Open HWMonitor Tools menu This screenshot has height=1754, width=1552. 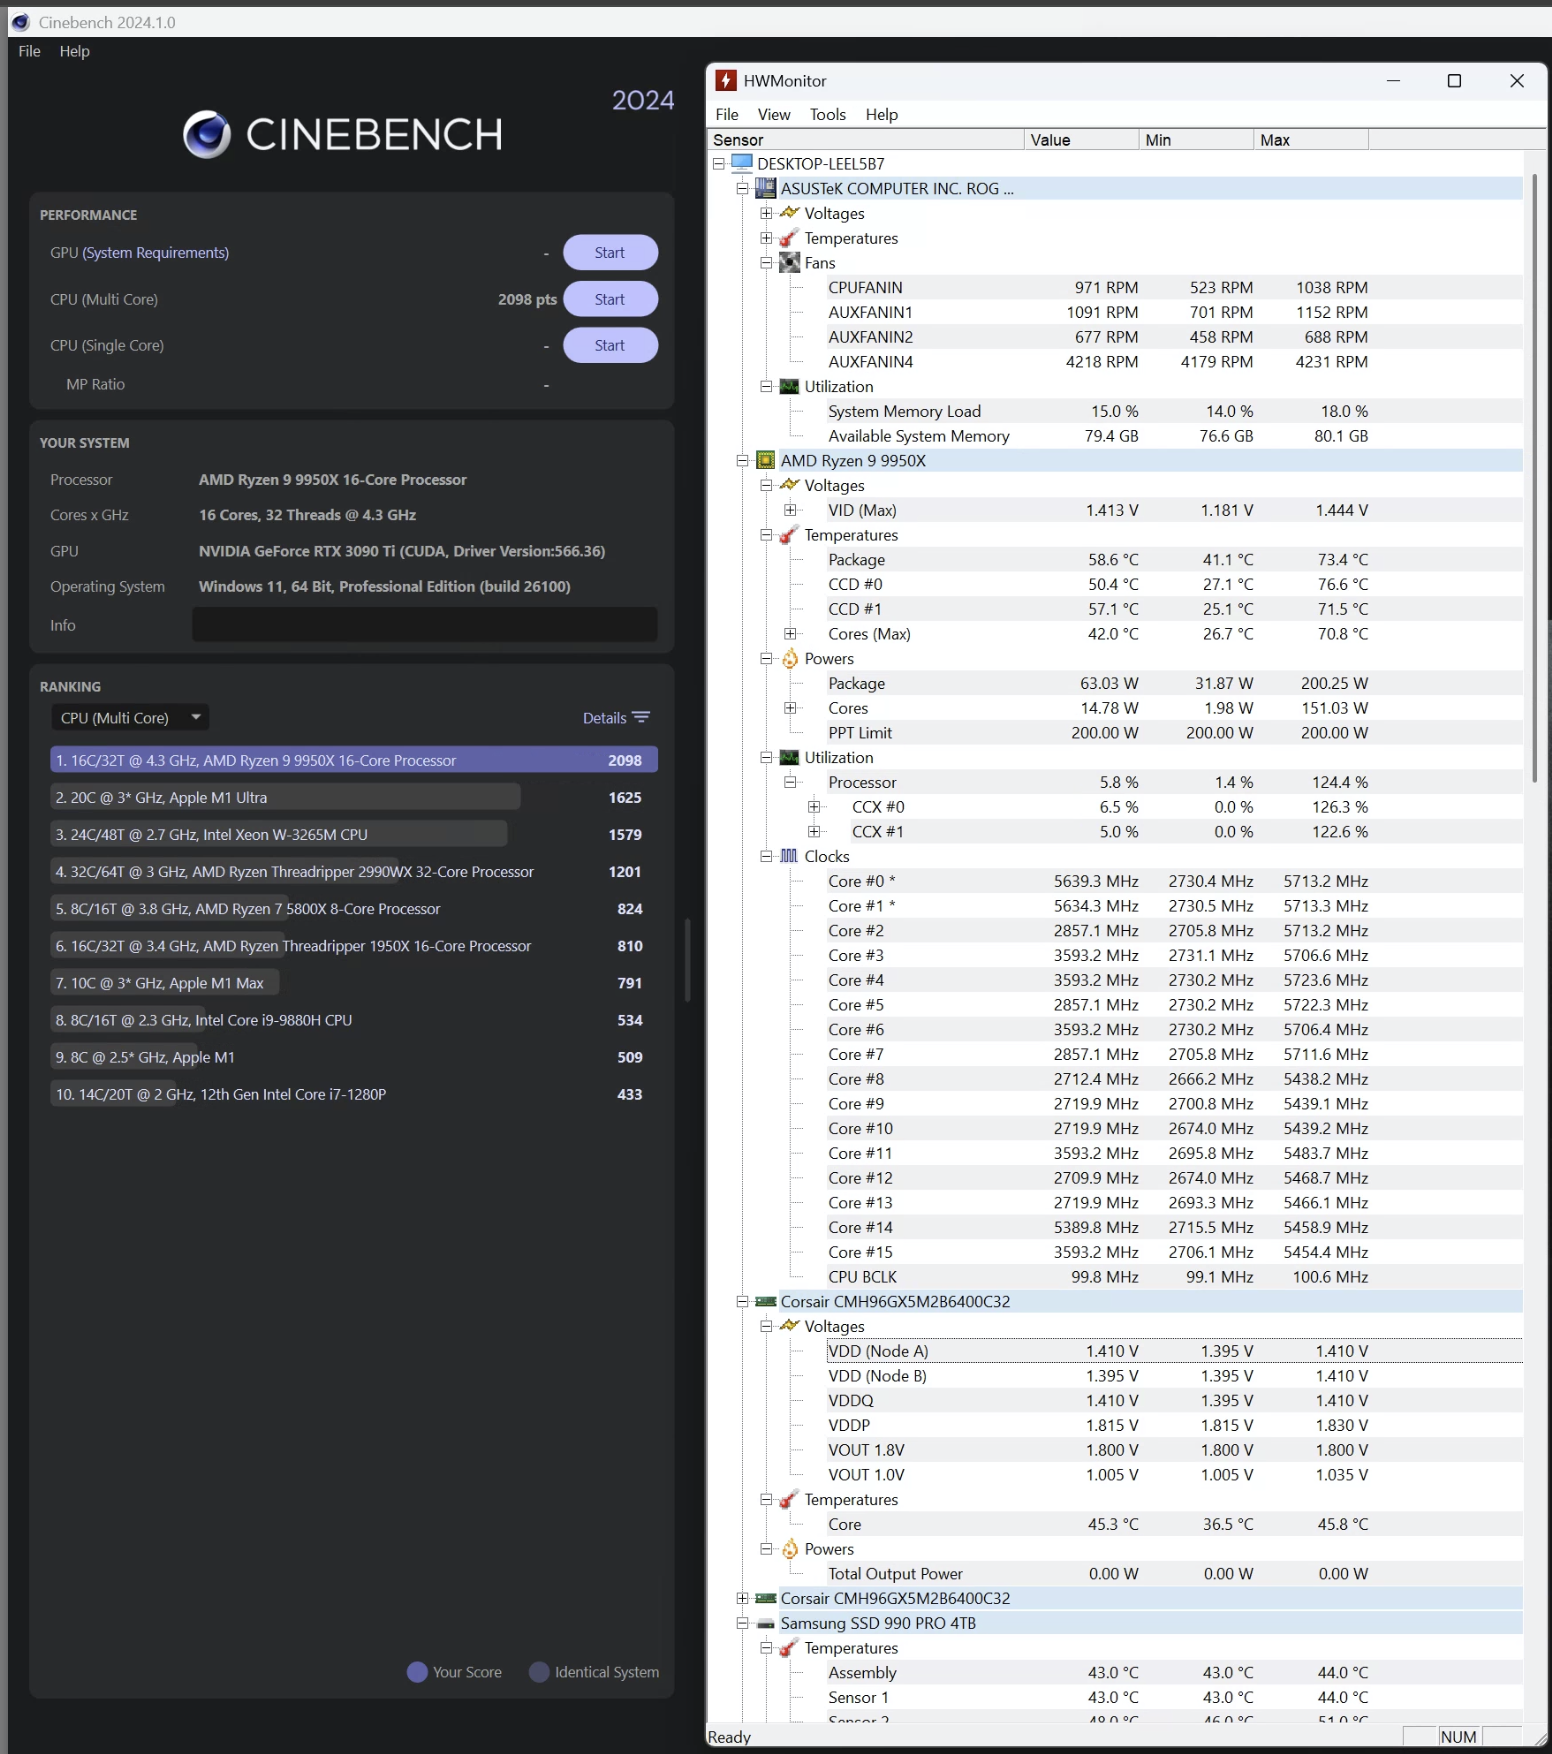(x=828, y=114)
